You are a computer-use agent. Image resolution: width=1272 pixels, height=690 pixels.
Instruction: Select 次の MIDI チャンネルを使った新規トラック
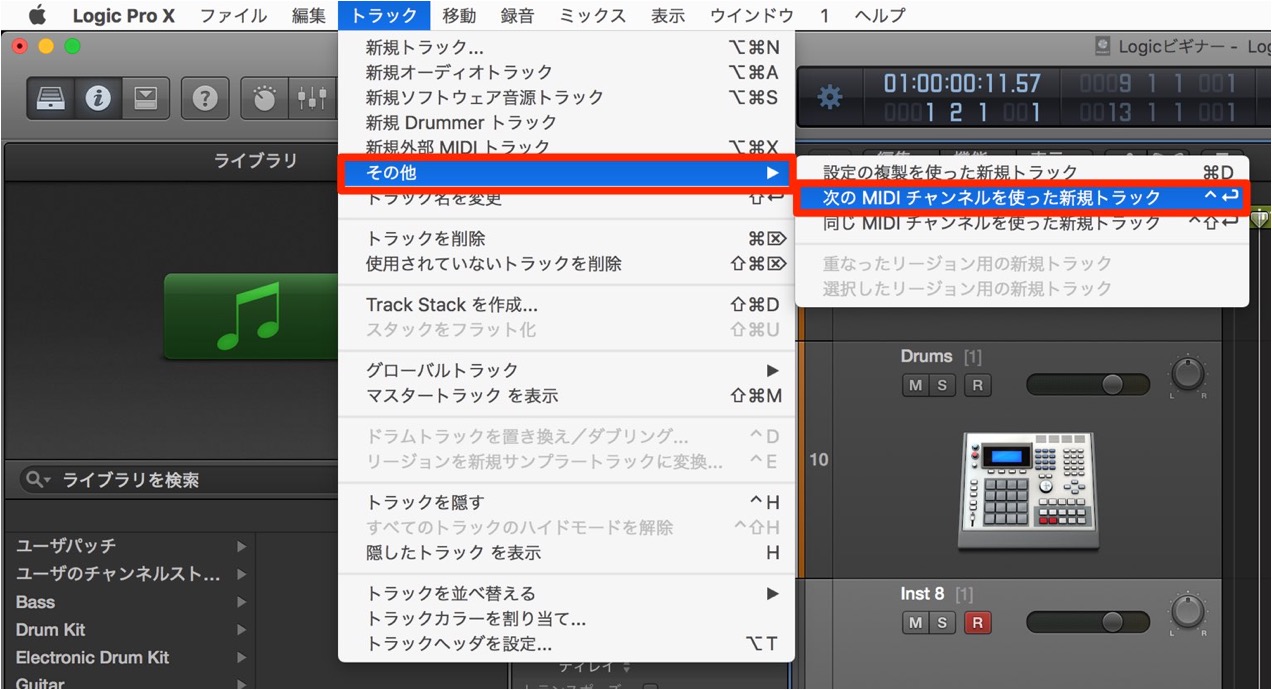point(1021,198)
